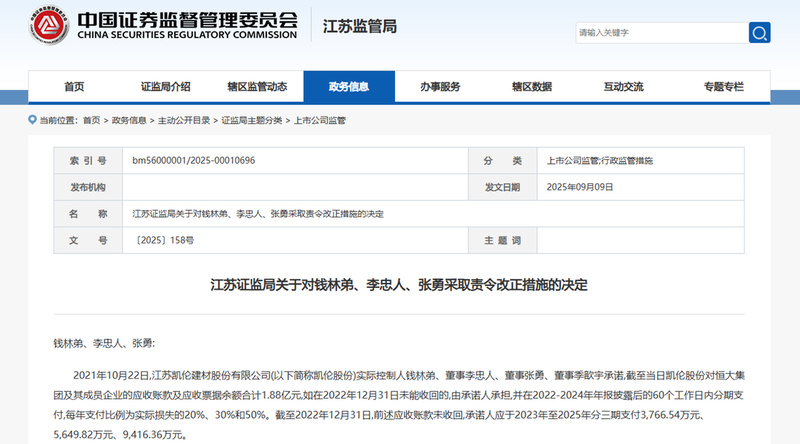The height and width of the screenshot is (444, 800).
Task: Click the 主动公开目录 breadcrumb link
Action: coord(184,120)
